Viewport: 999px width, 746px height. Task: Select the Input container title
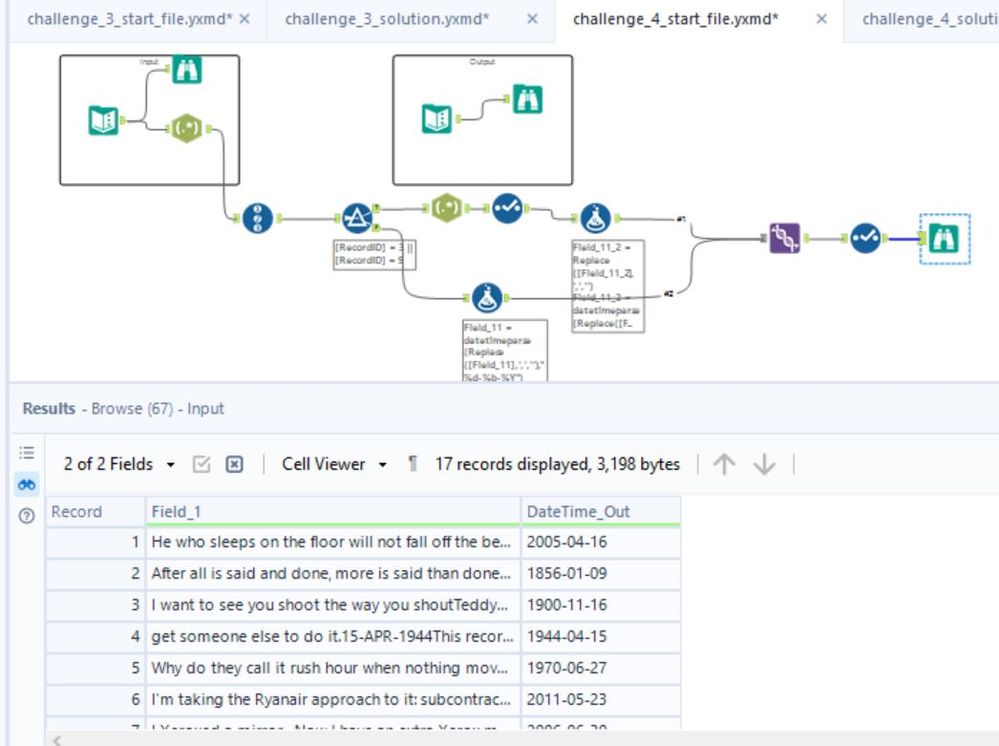click(x=149, y=62)
